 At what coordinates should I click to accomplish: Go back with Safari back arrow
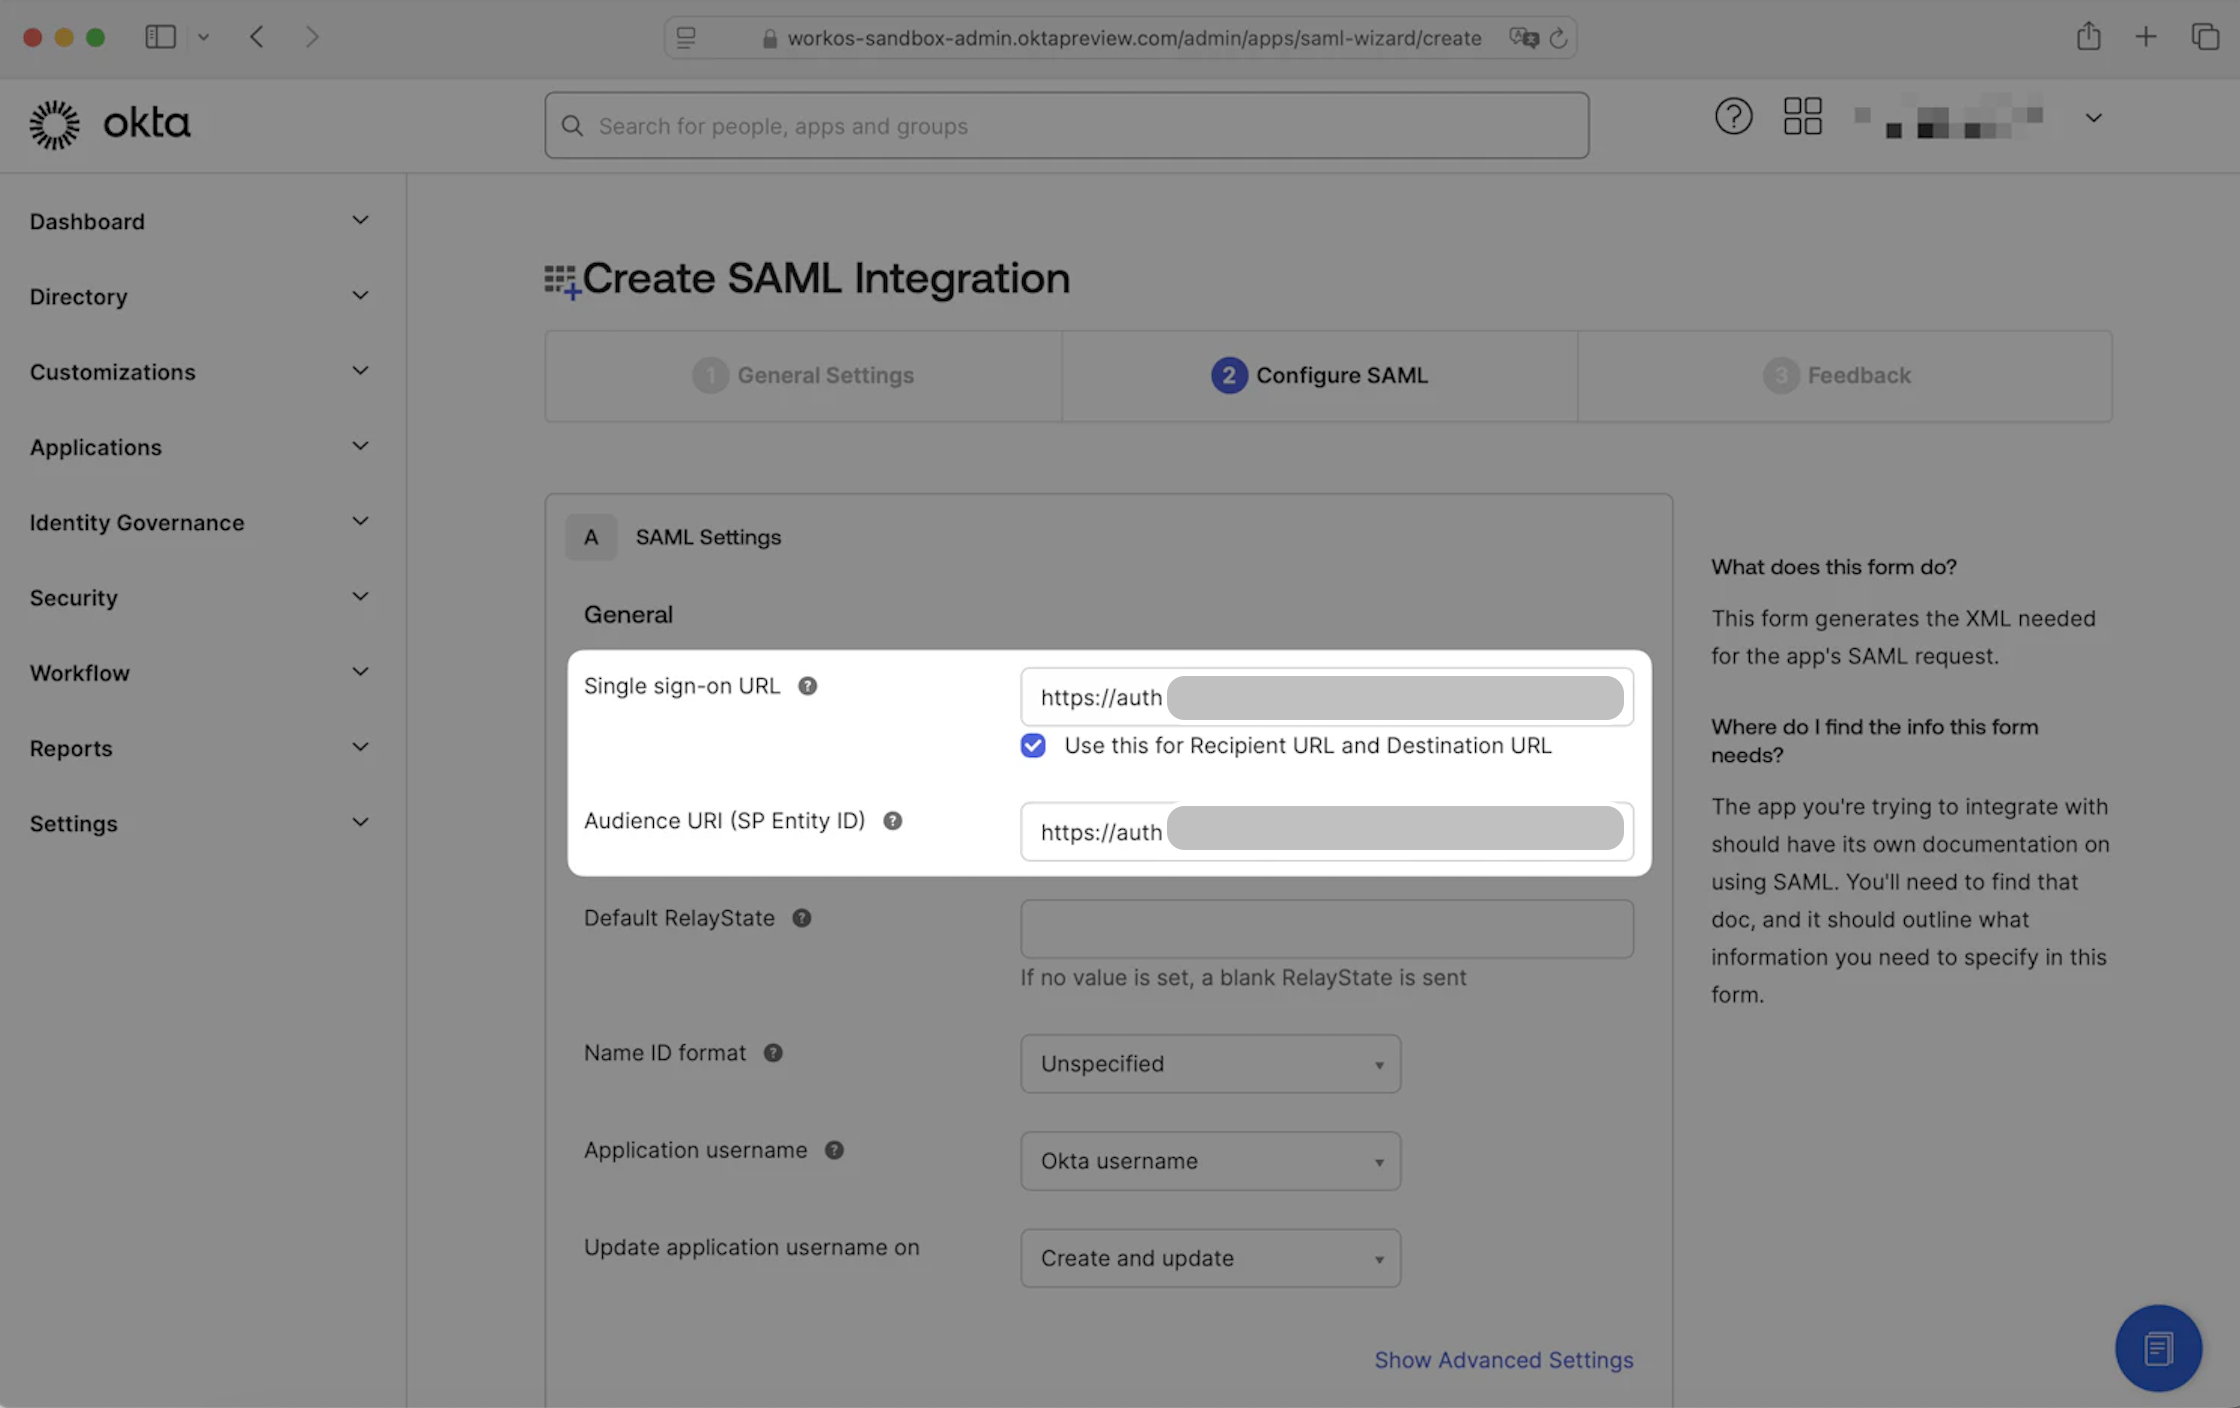(x=257, y=37)
